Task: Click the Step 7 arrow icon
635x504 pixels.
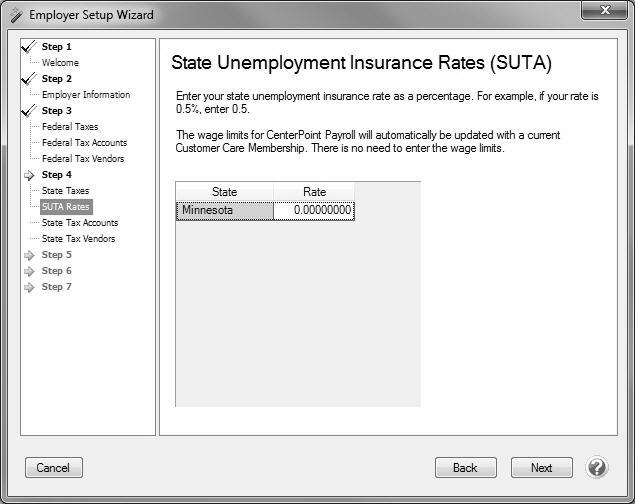Action: coord(29,287)
